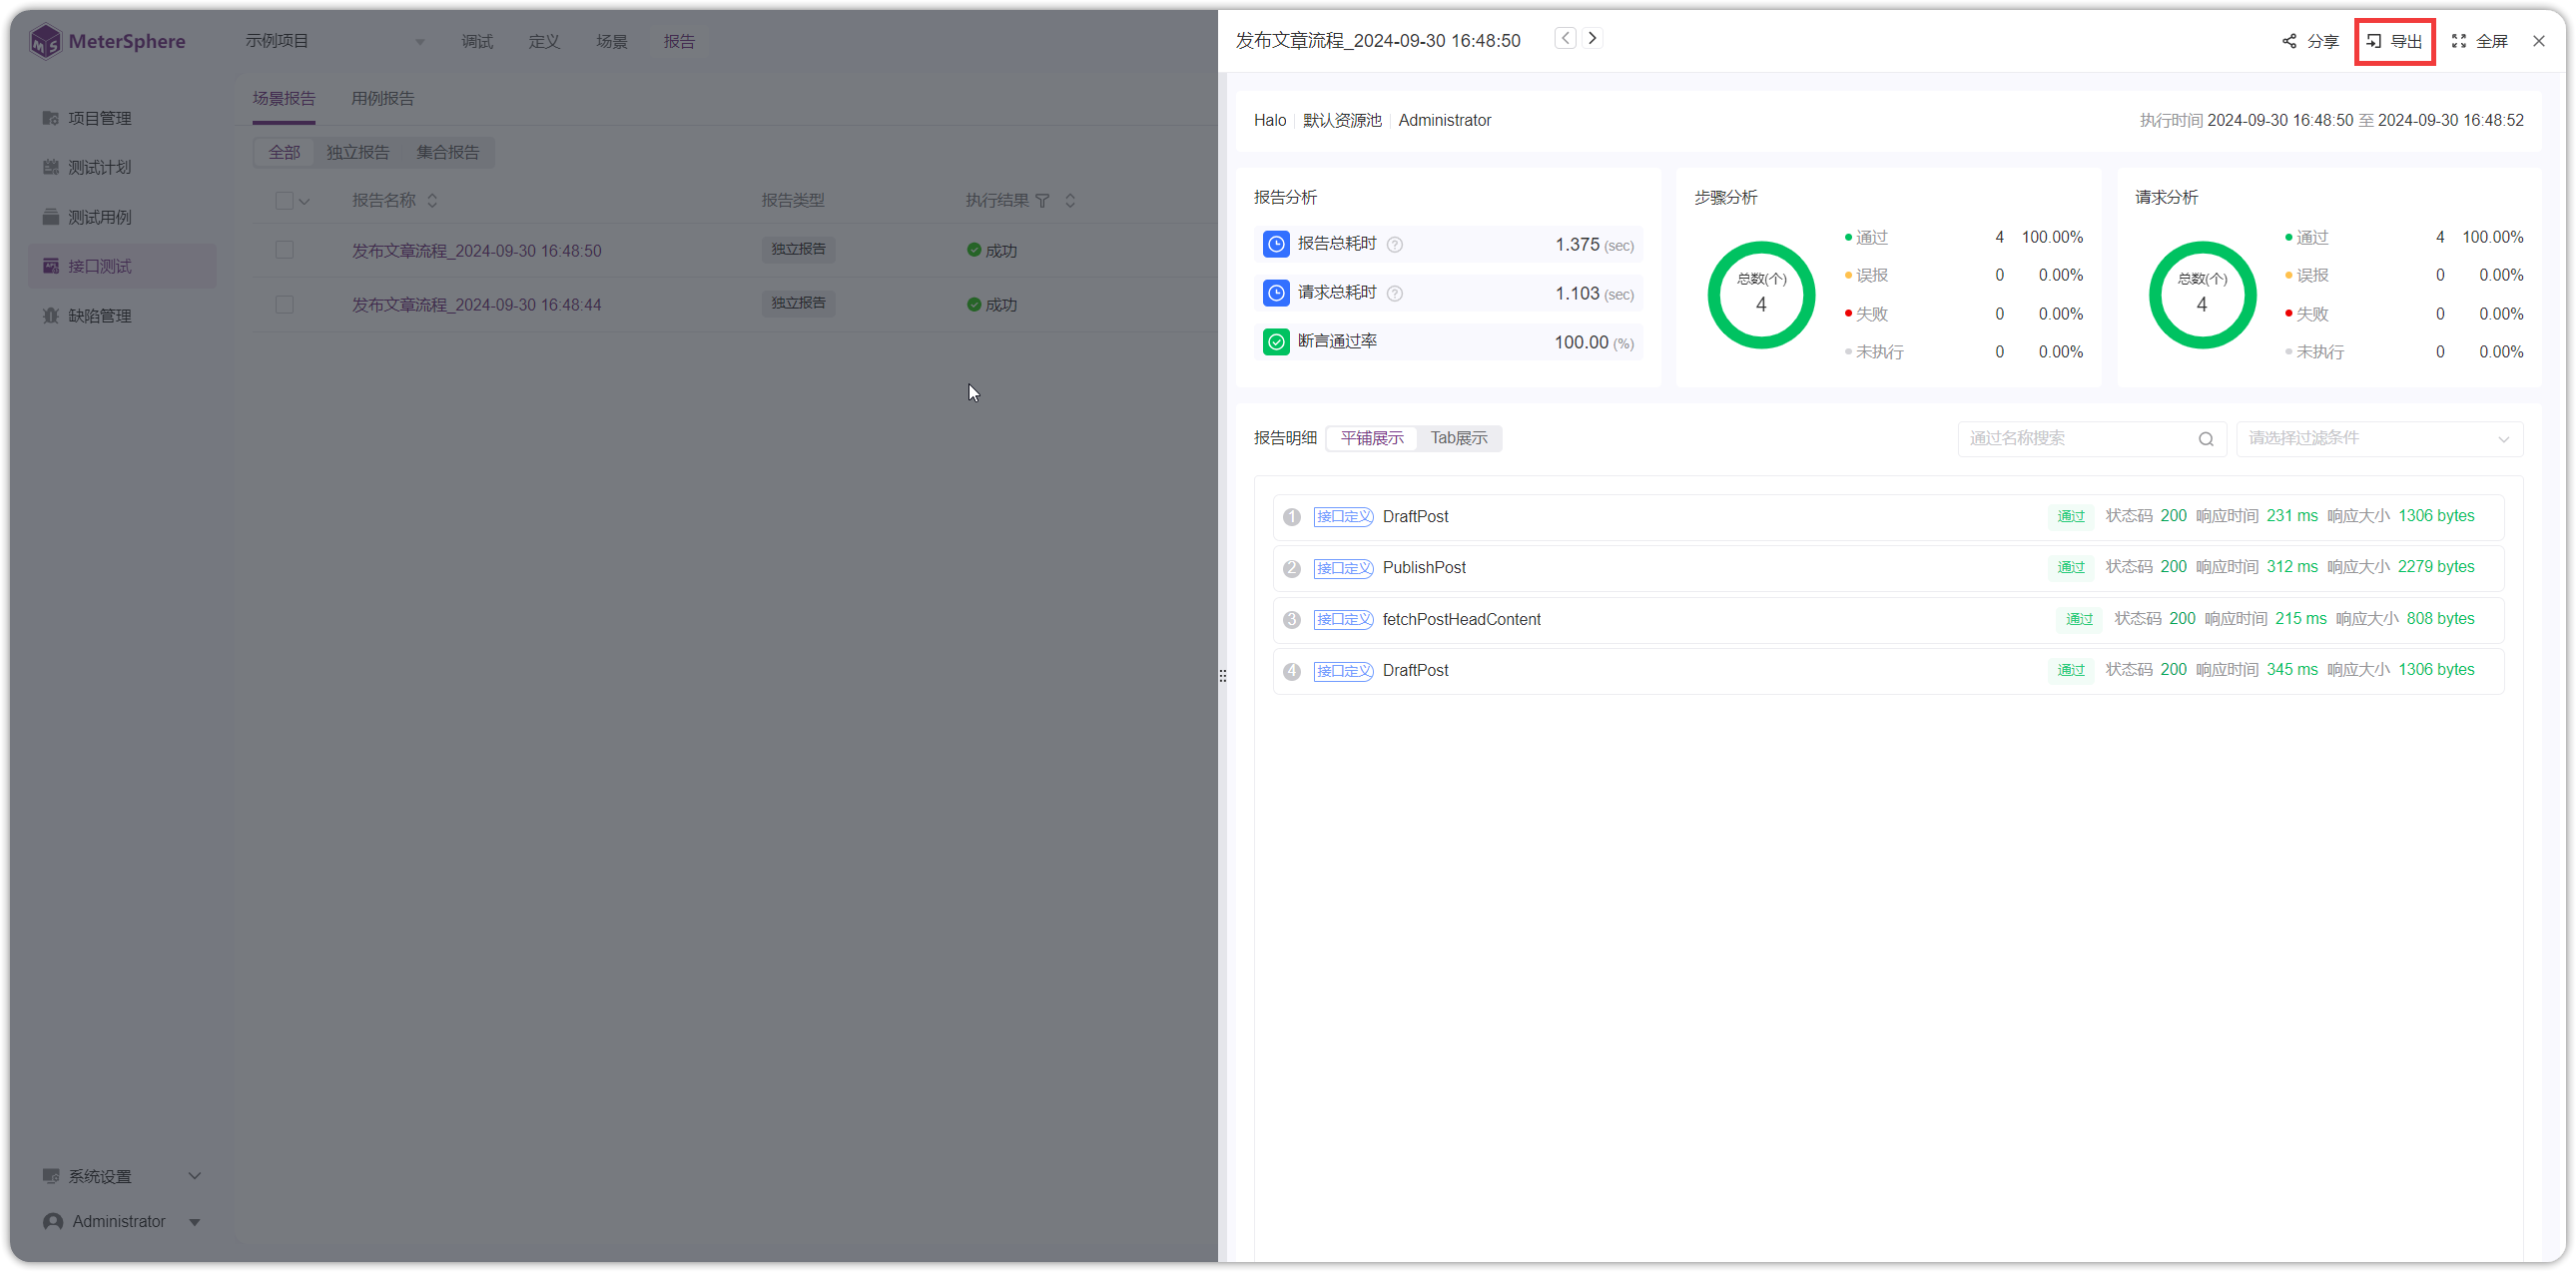Viewport: 2576px width, 1272px height.
Task: Open 测试用例 in the sidebar
Action: pyautogui.click(x=121, y=217)
